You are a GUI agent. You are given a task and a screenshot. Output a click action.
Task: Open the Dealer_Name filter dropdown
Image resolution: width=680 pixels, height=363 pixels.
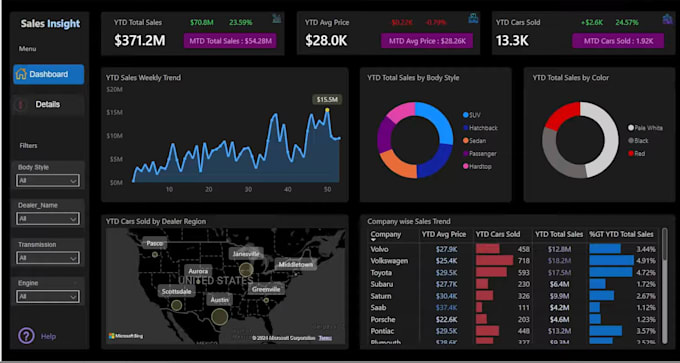tap(48, 219)
